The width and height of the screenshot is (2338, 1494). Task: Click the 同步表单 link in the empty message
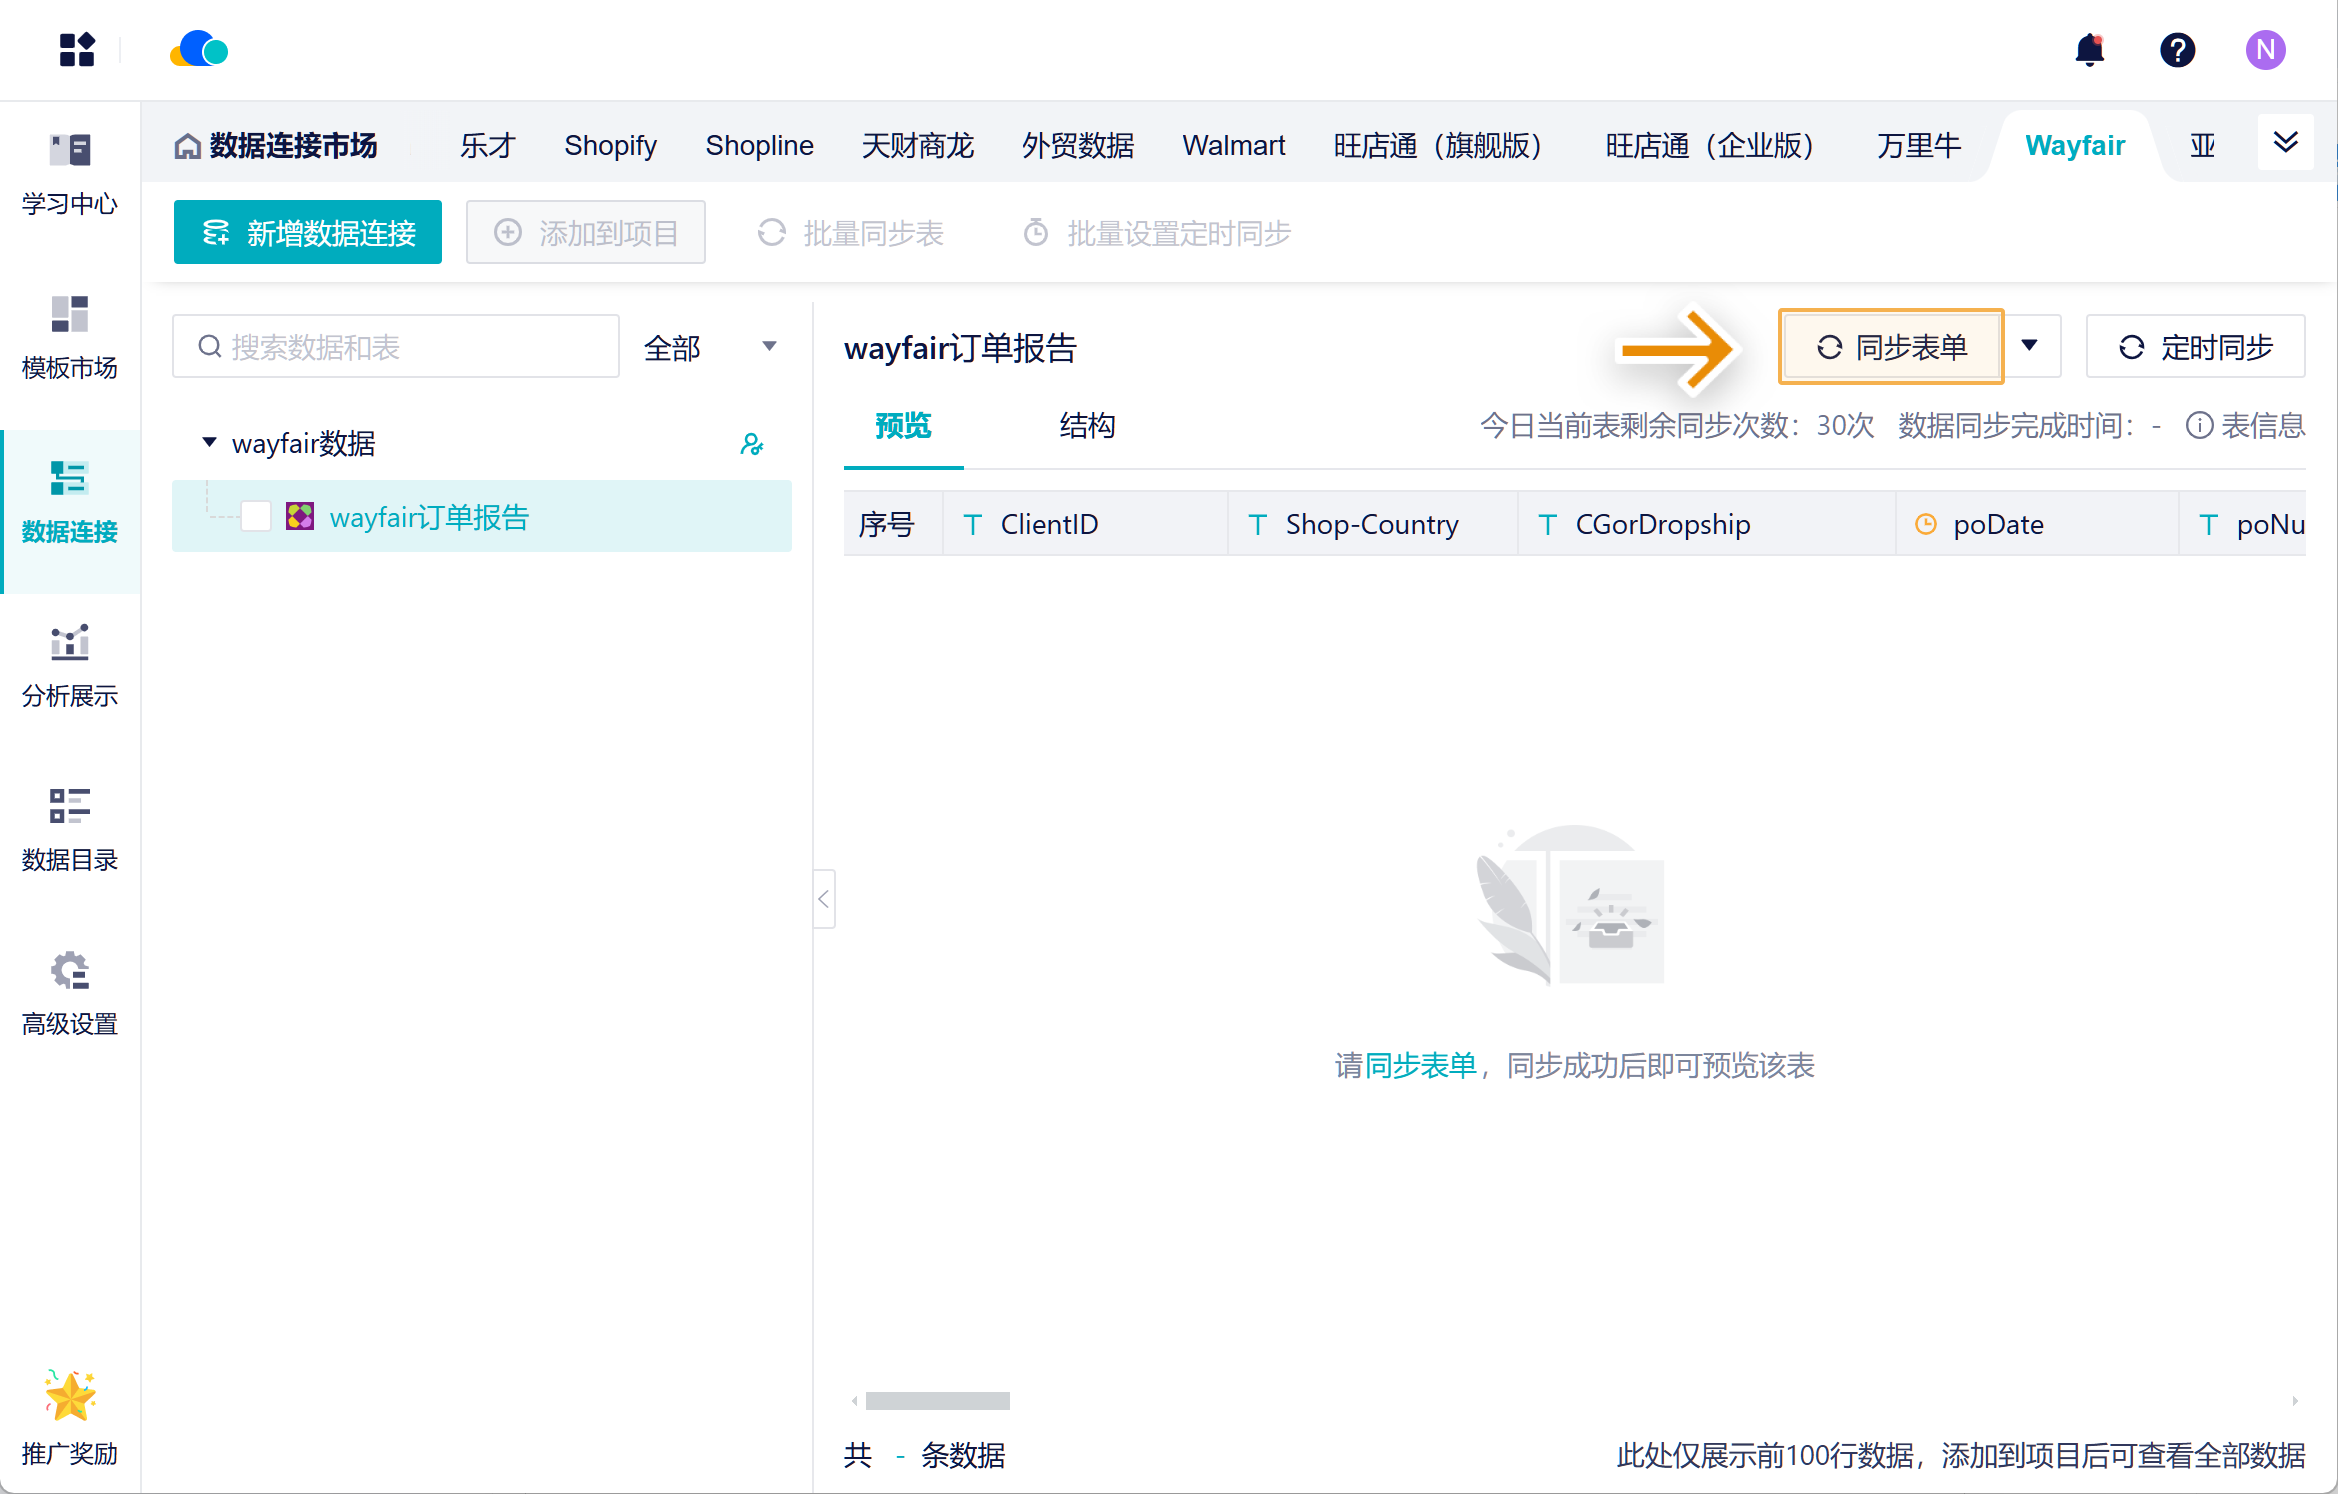click(1420, 1066)
